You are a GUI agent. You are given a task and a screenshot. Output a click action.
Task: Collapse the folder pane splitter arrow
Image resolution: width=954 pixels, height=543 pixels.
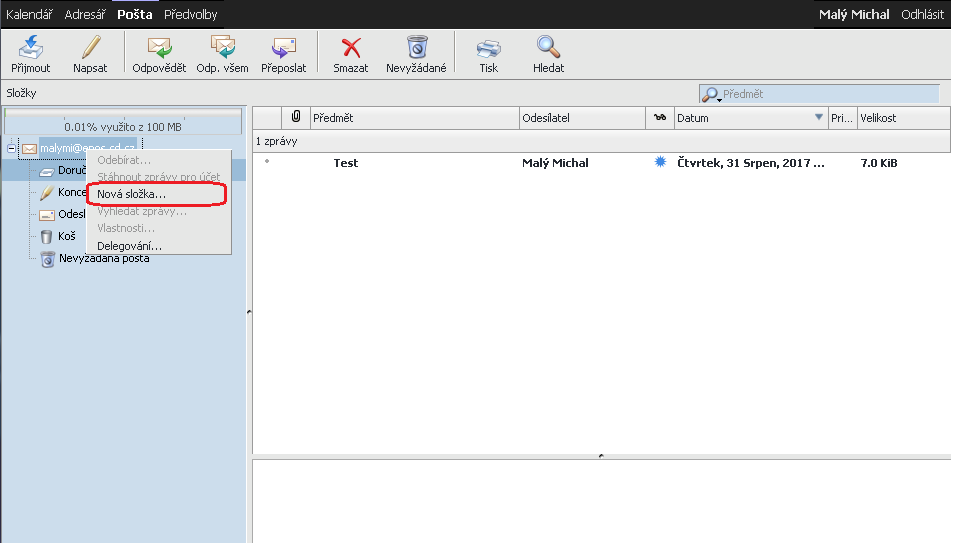[x=249, y=312]
